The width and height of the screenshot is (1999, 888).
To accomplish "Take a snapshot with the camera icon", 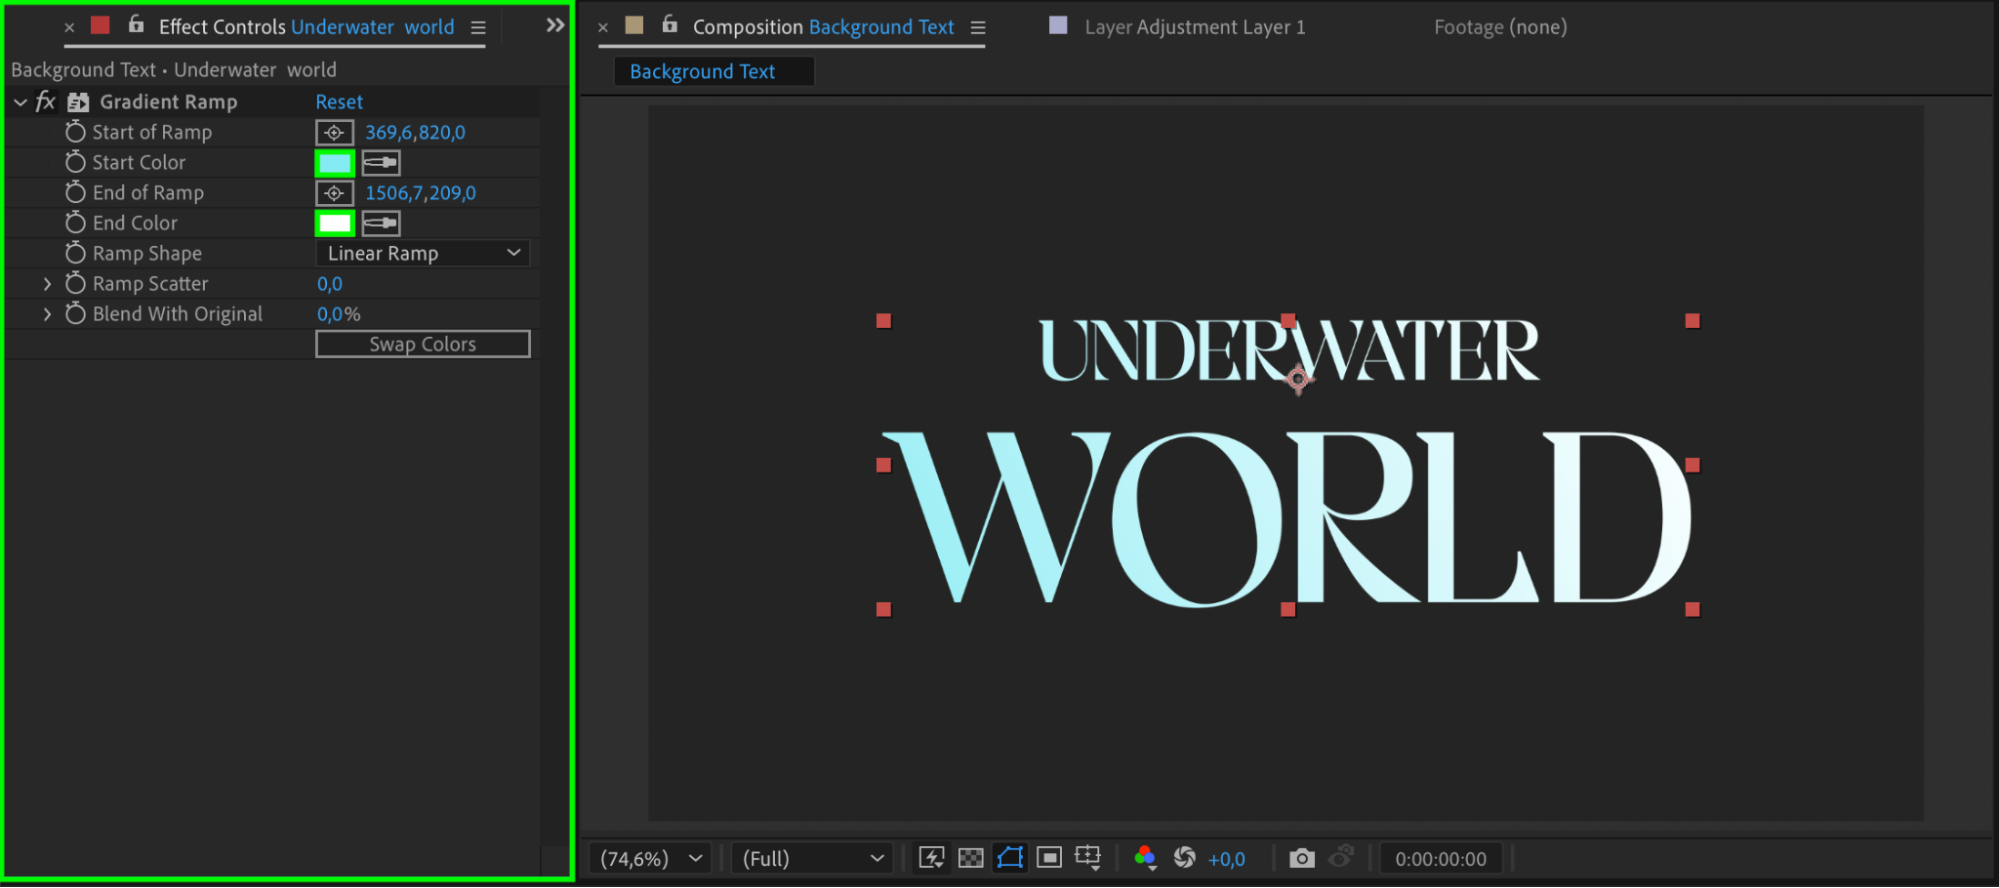I will 1301,858.
